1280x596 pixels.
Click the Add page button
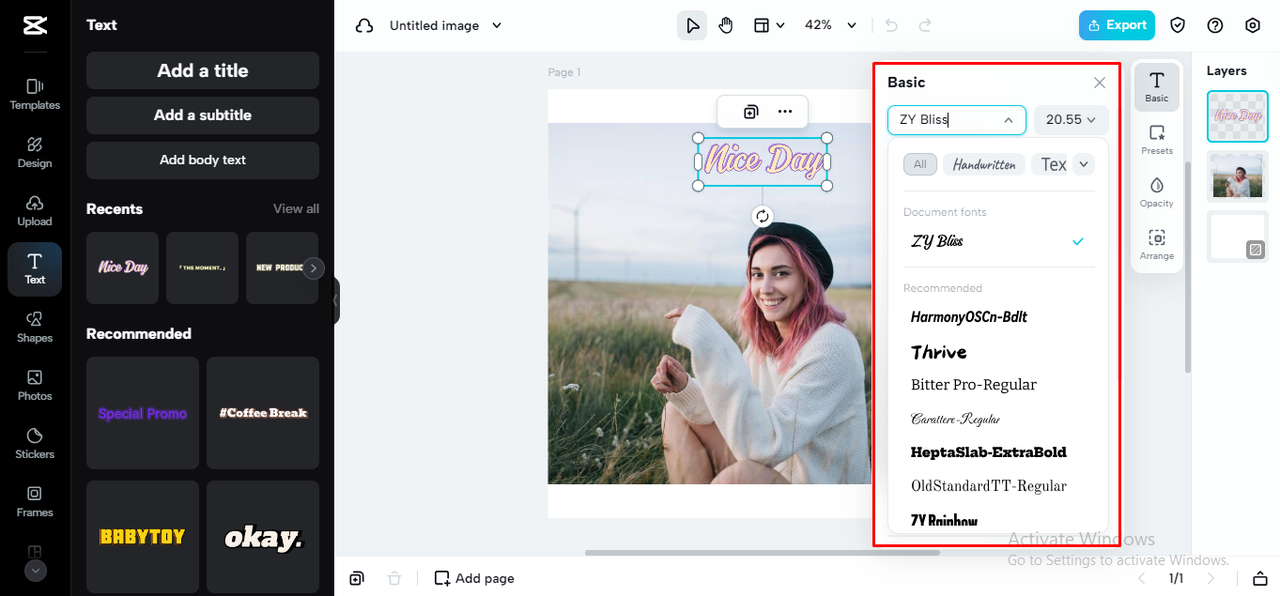click(x=475, y=578)
